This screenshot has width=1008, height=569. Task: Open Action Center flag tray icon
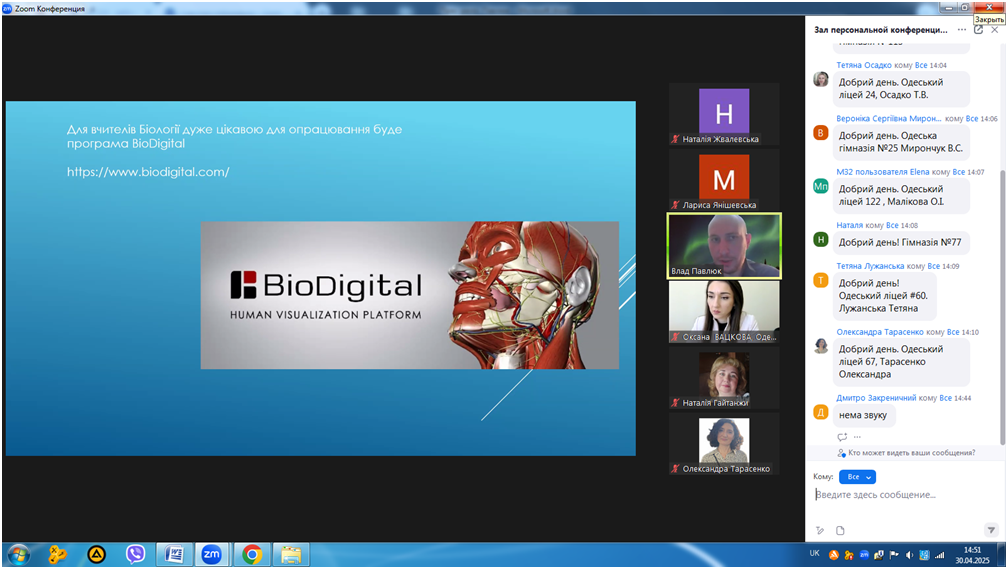pos(894,555)
